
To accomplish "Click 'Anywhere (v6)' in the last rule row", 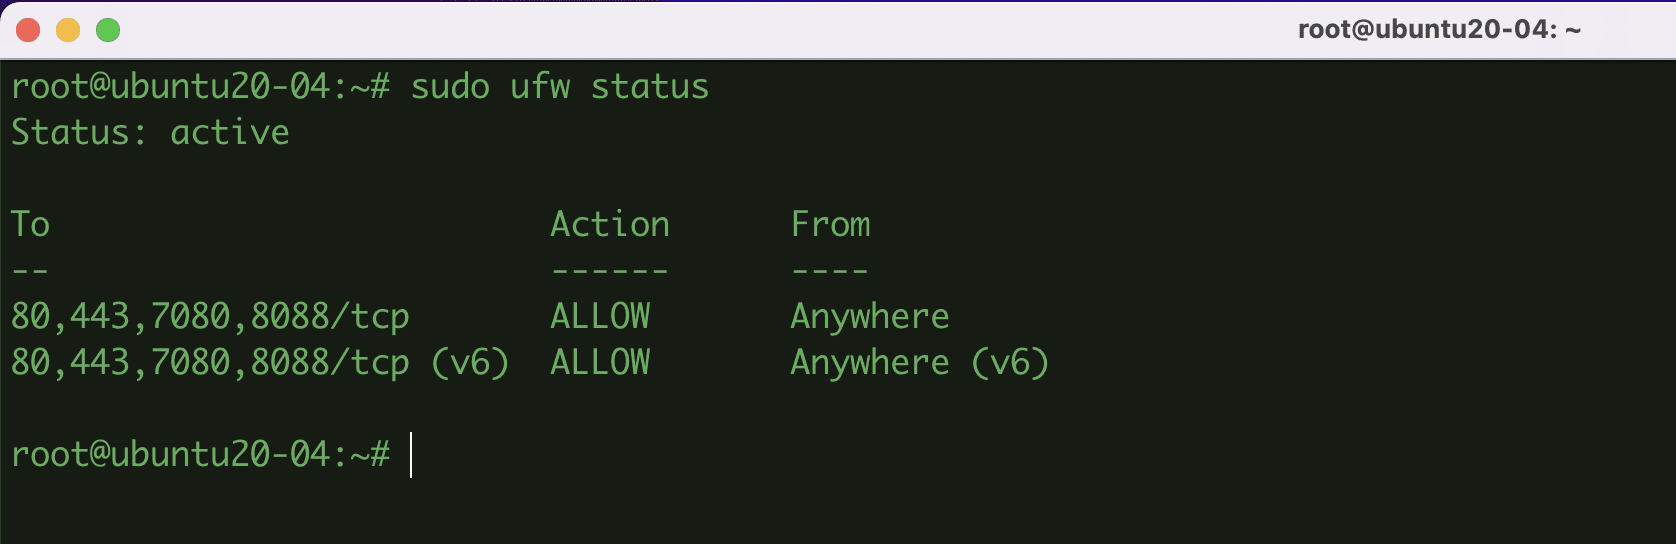I will [919, 363].
